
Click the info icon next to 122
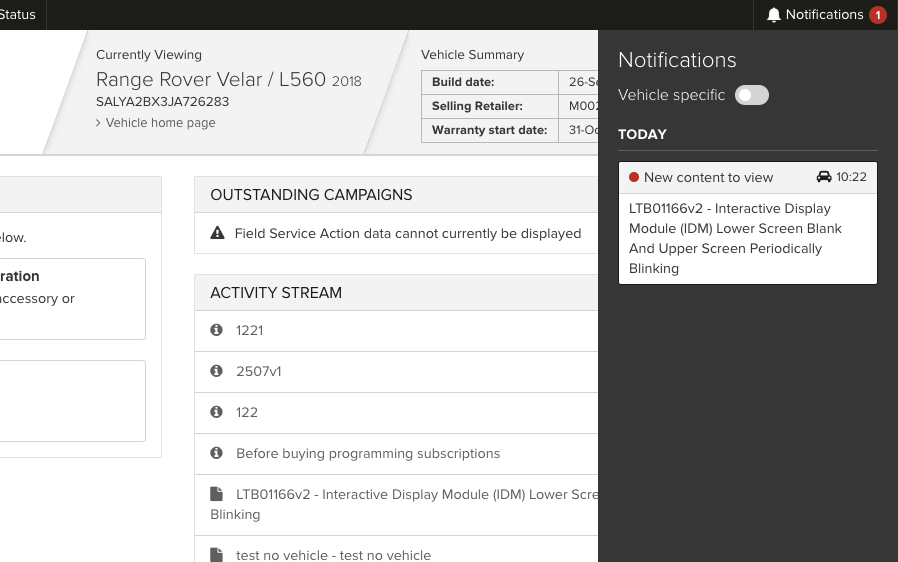click(x=216, y=411)
